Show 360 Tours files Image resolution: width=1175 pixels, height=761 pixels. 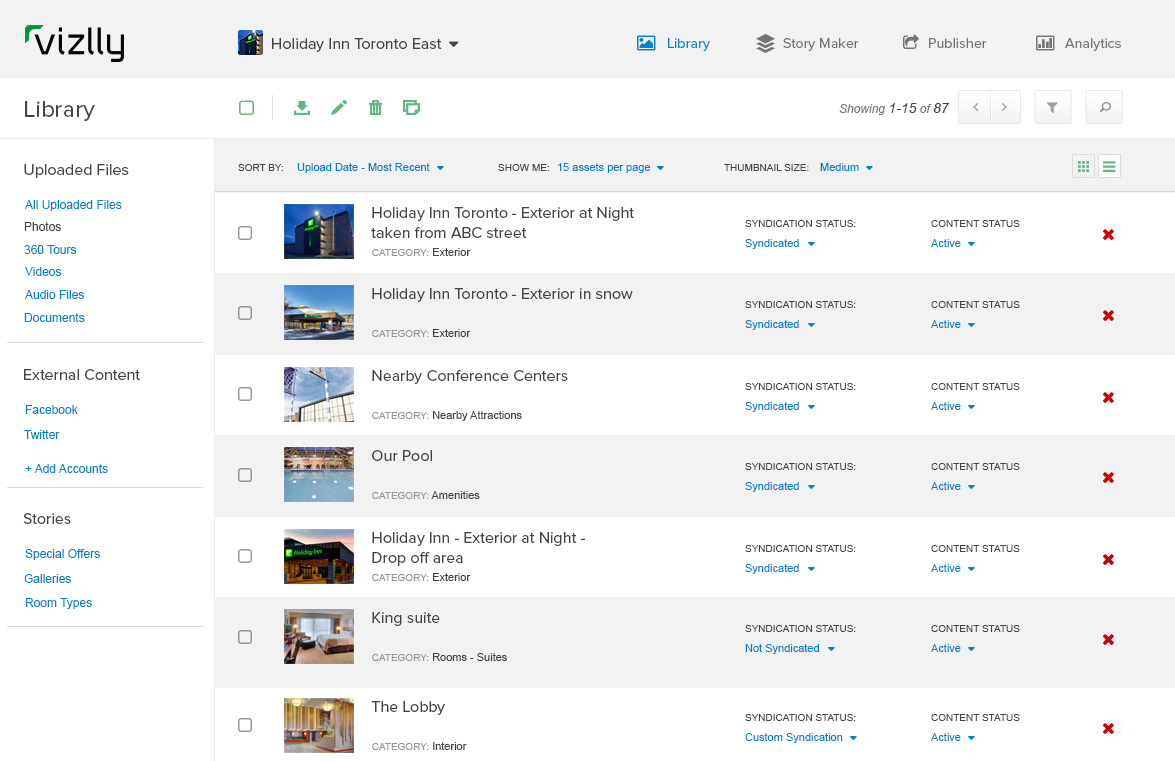50,249
